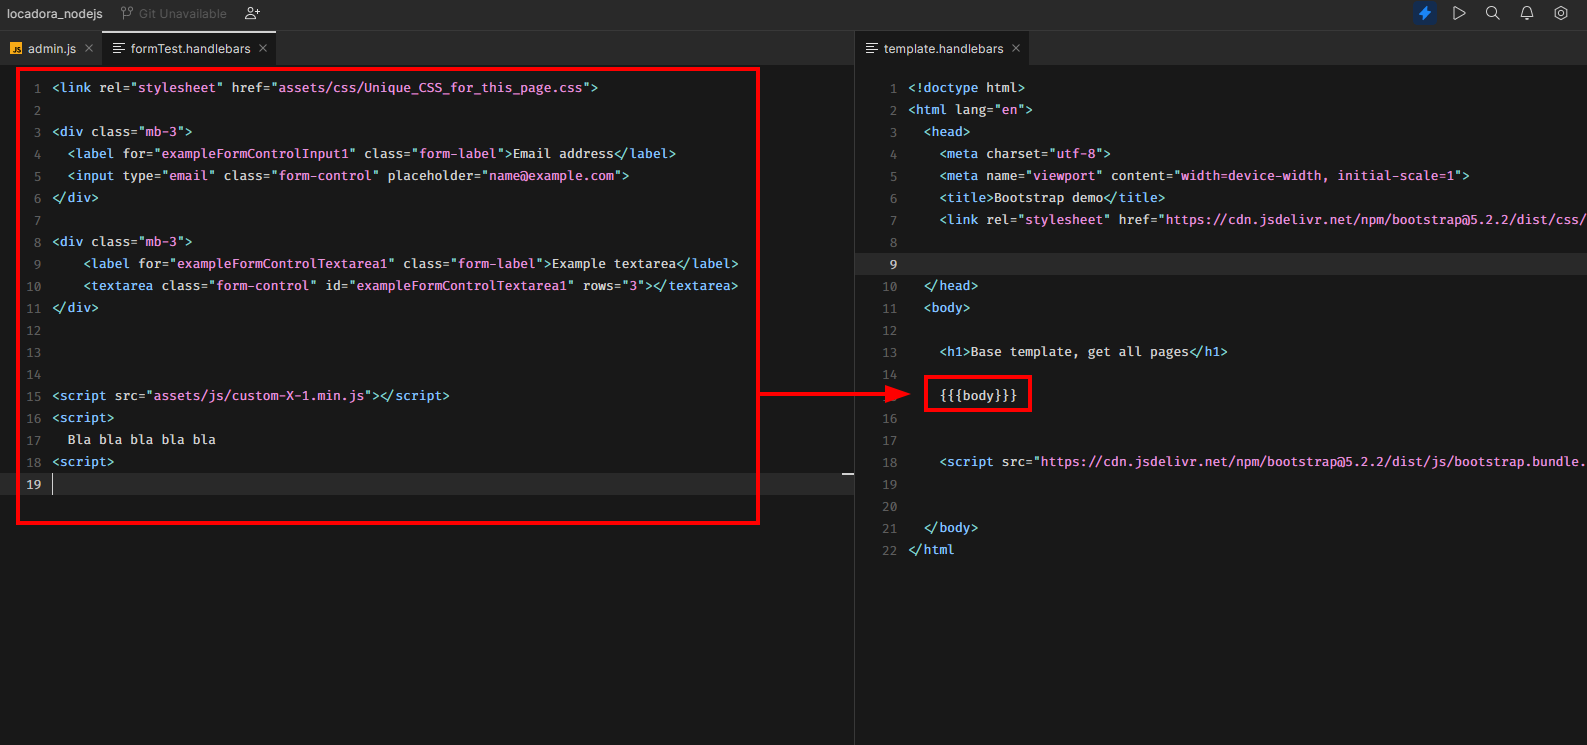Click 'Example textarea' label text

(614, 264)
